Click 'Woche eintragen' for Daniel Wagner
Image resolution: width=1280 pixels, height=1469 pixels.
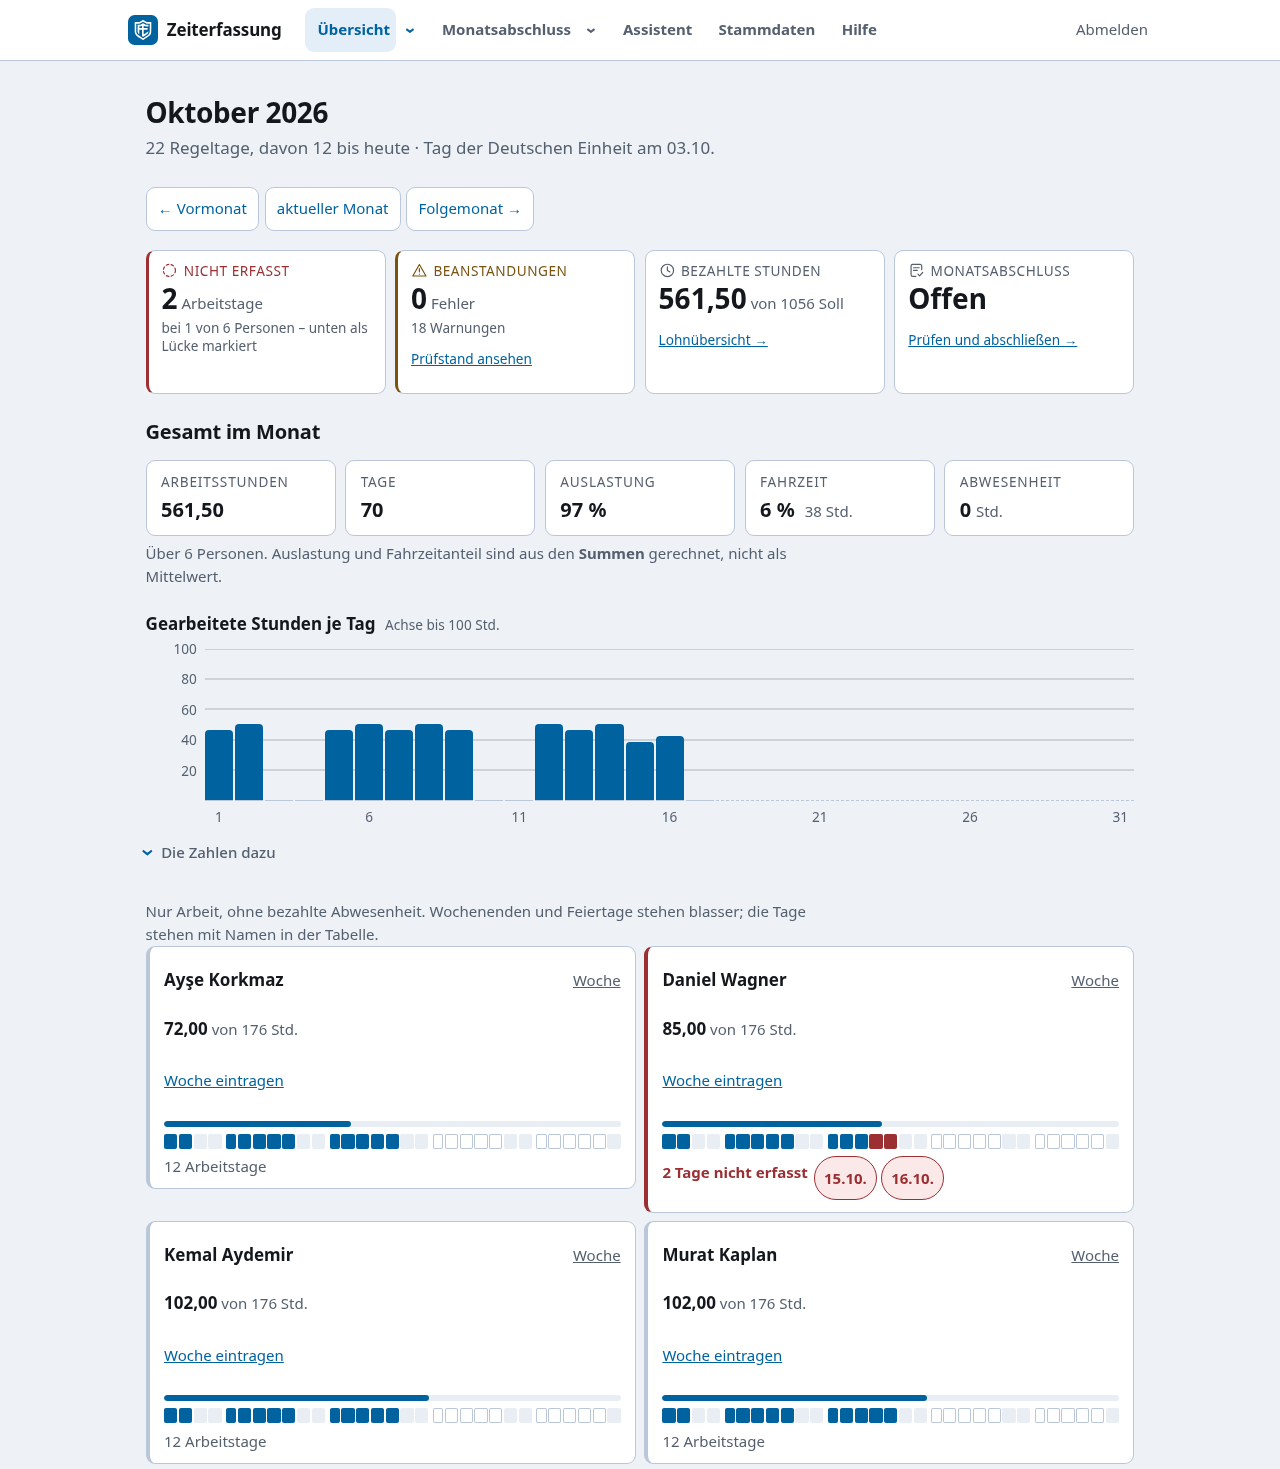722,1081
